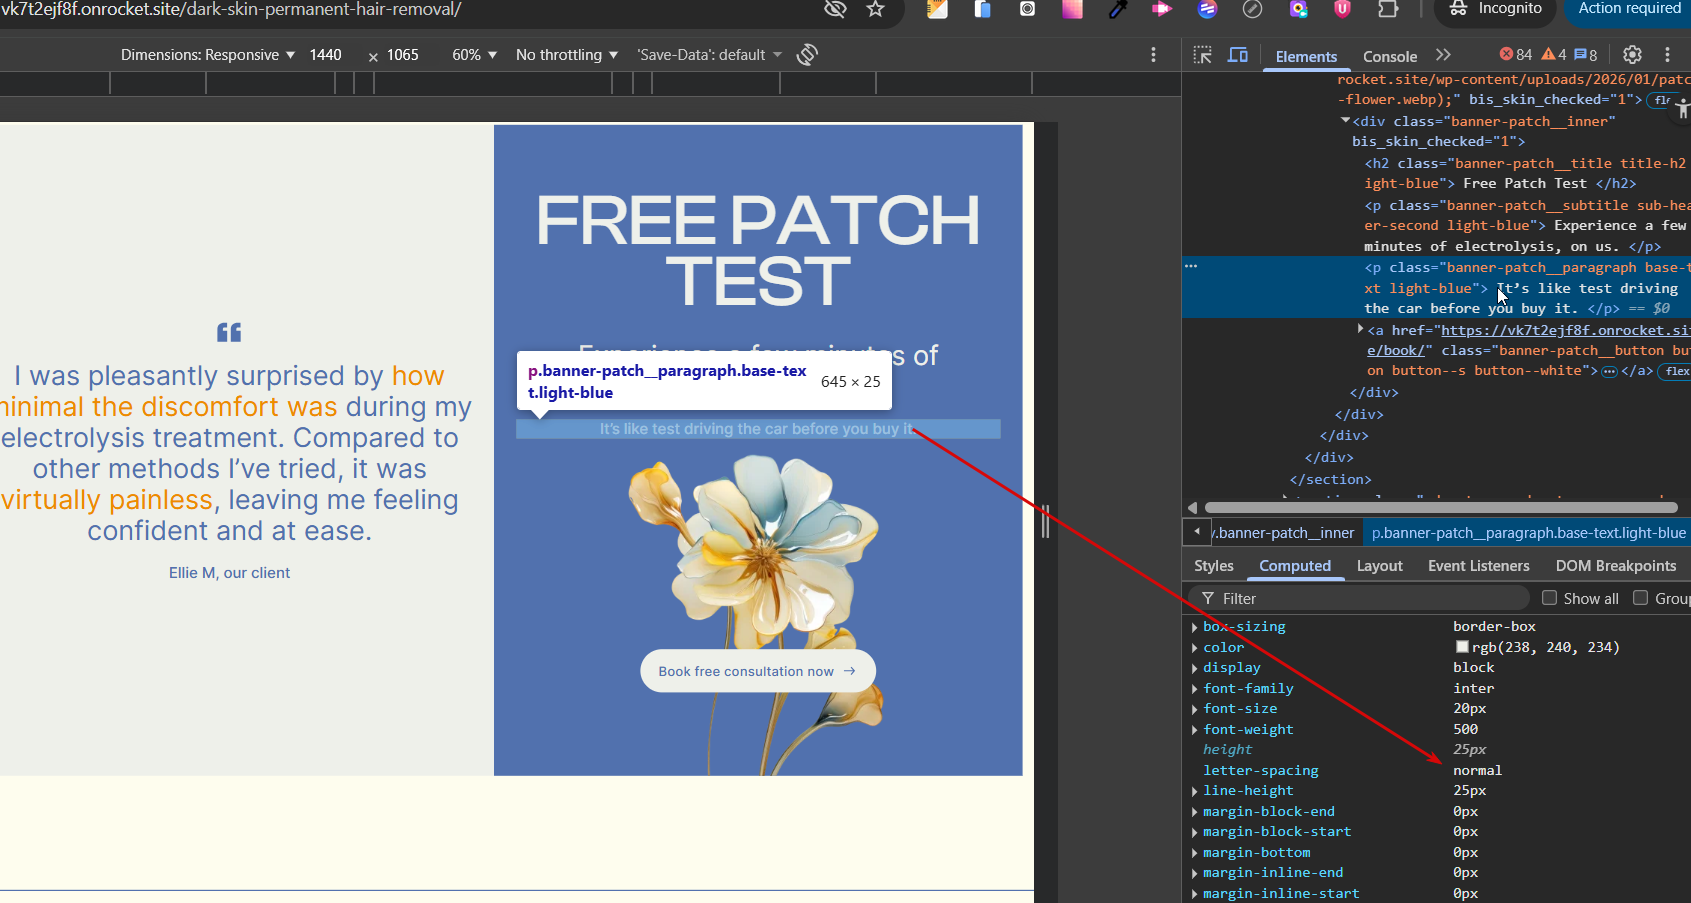1691x903 pixels.
Task: Click the Book free consultation now button
Action: coord(757,671)
